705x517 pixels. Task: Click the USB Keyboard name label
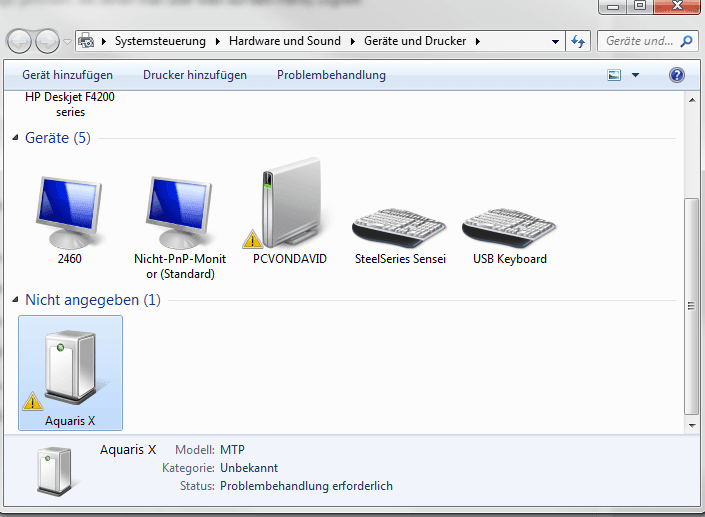509,259
